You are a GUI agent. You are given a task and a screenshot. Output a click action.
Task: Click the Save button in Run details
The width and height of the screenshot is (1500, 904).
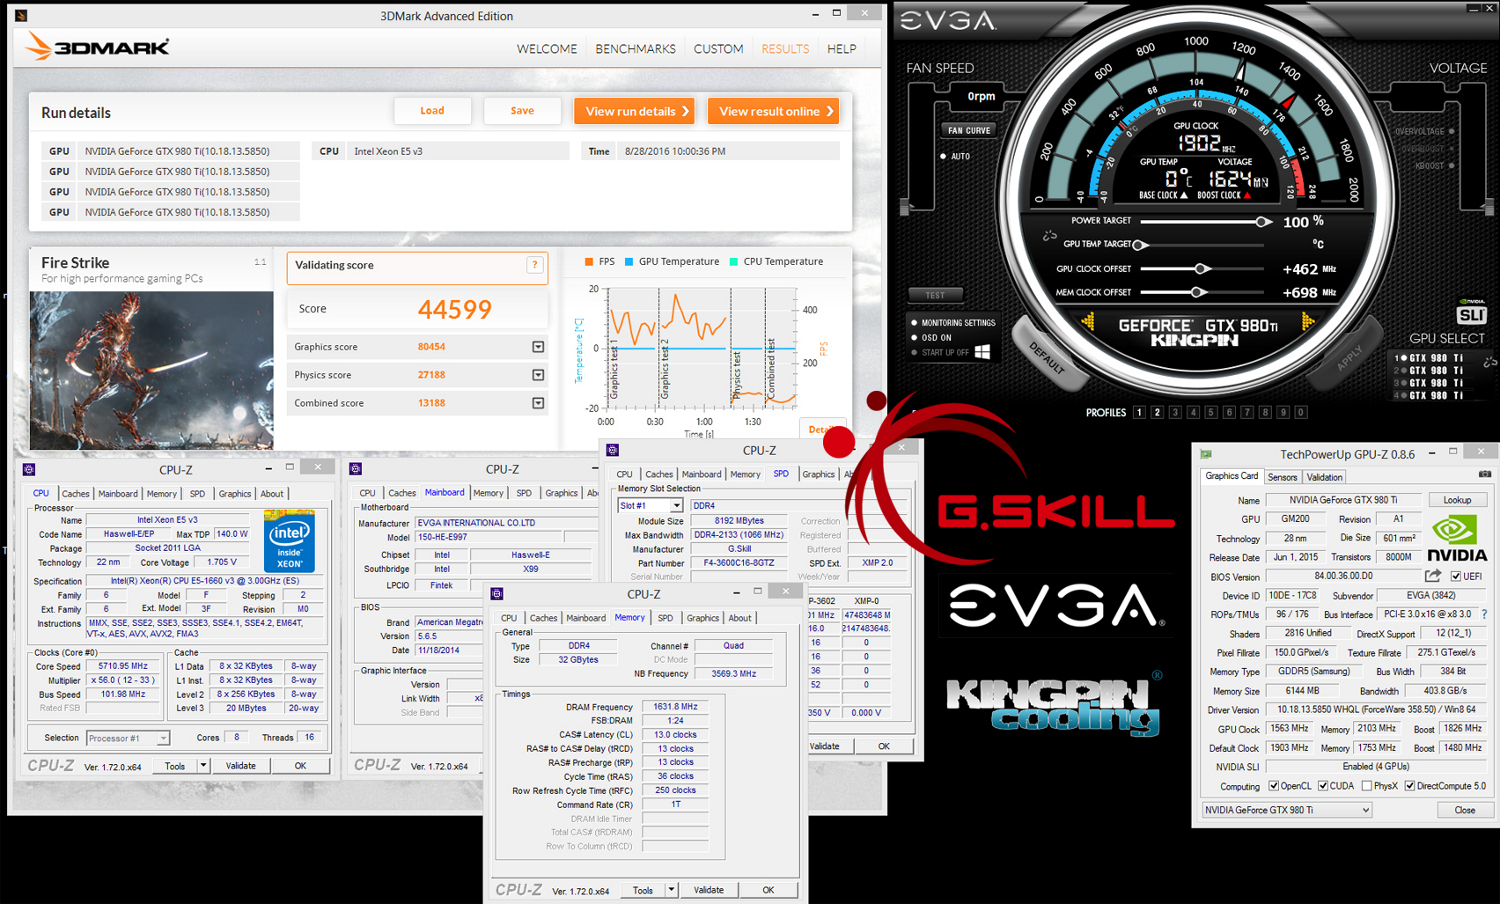click(522, 111)
